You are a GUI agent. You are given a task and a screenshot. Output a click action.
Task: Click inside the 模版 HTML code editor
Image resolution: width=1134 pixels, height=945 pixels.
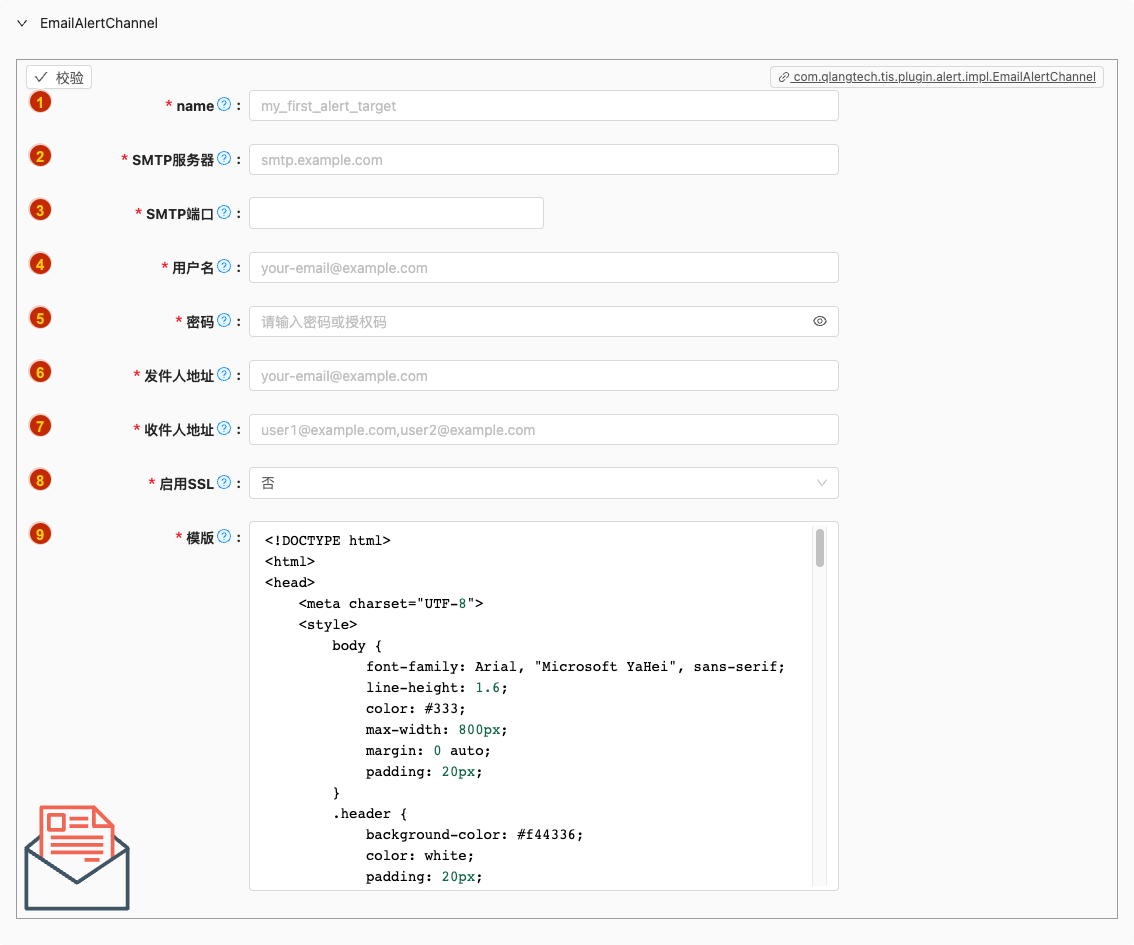point(530,700)
